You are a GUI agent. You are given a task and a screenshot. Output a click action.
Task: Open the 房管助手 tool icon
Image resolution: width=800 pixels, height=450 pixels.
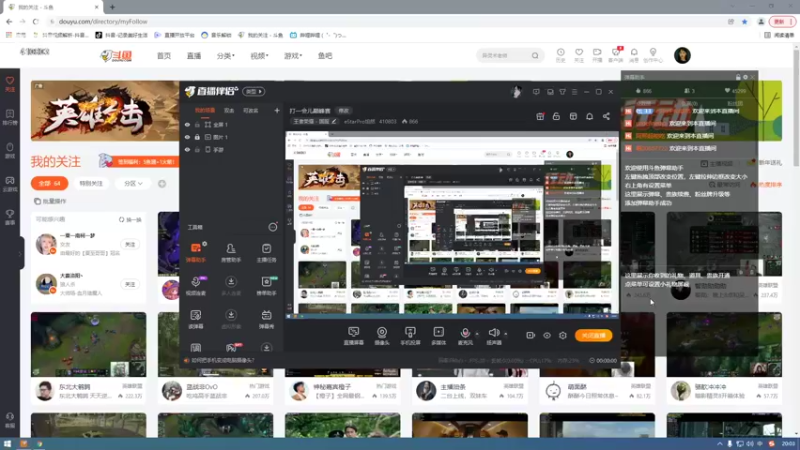pyautogui.click(x=231, y=252)
